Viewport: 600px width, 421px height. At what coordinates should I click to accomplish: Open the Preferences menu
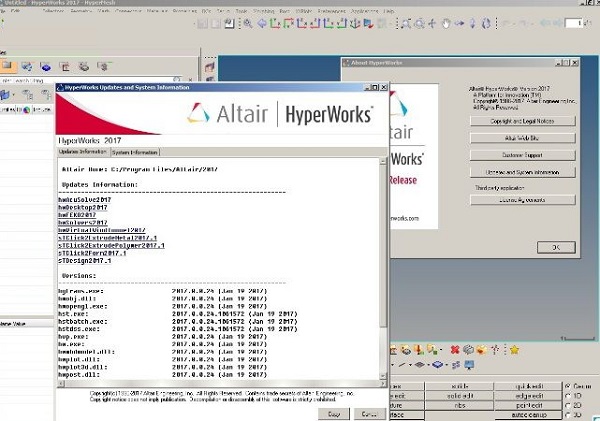click(332, 11)
